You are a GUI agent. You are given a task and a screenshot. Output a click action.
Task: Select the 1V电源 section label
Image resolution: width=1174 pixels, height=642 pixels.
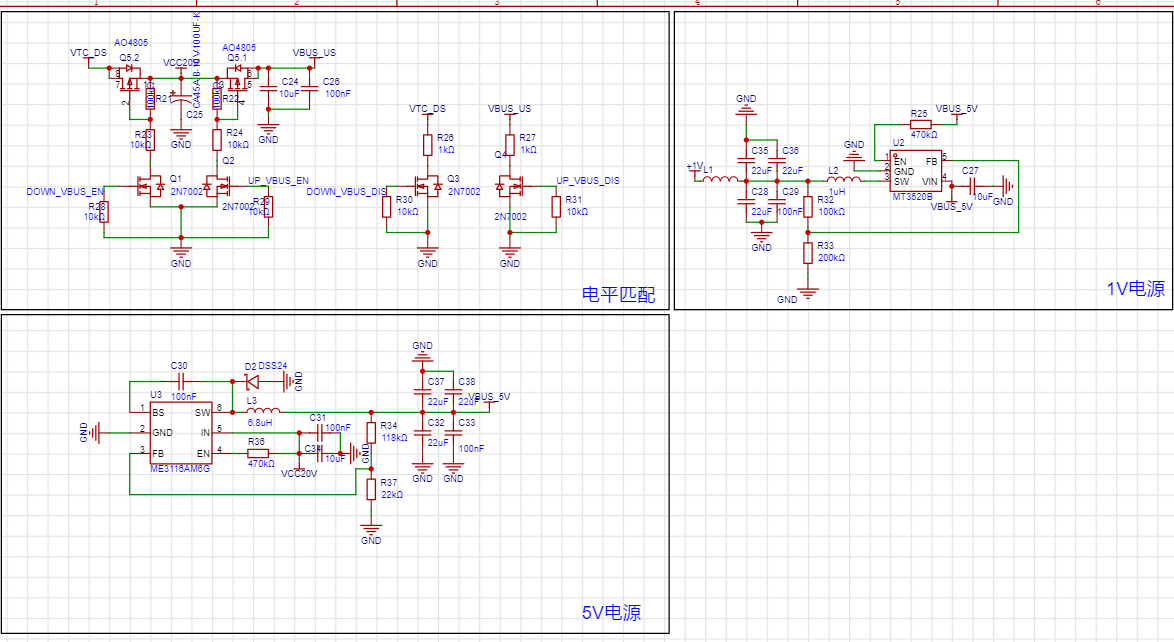1135,289
